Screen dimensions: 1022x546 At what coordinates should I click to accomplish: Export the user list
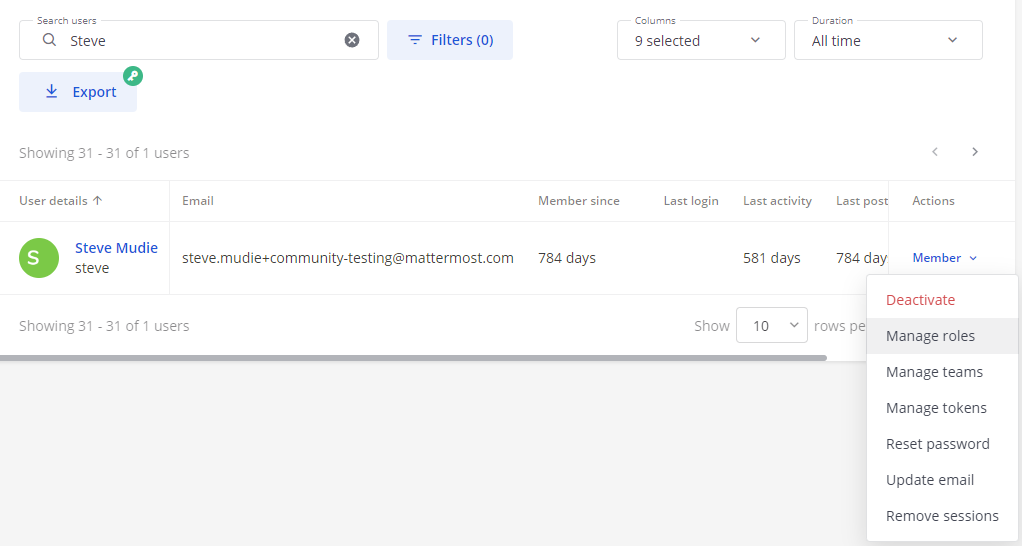pyautogui.click(x=78, y=92)
